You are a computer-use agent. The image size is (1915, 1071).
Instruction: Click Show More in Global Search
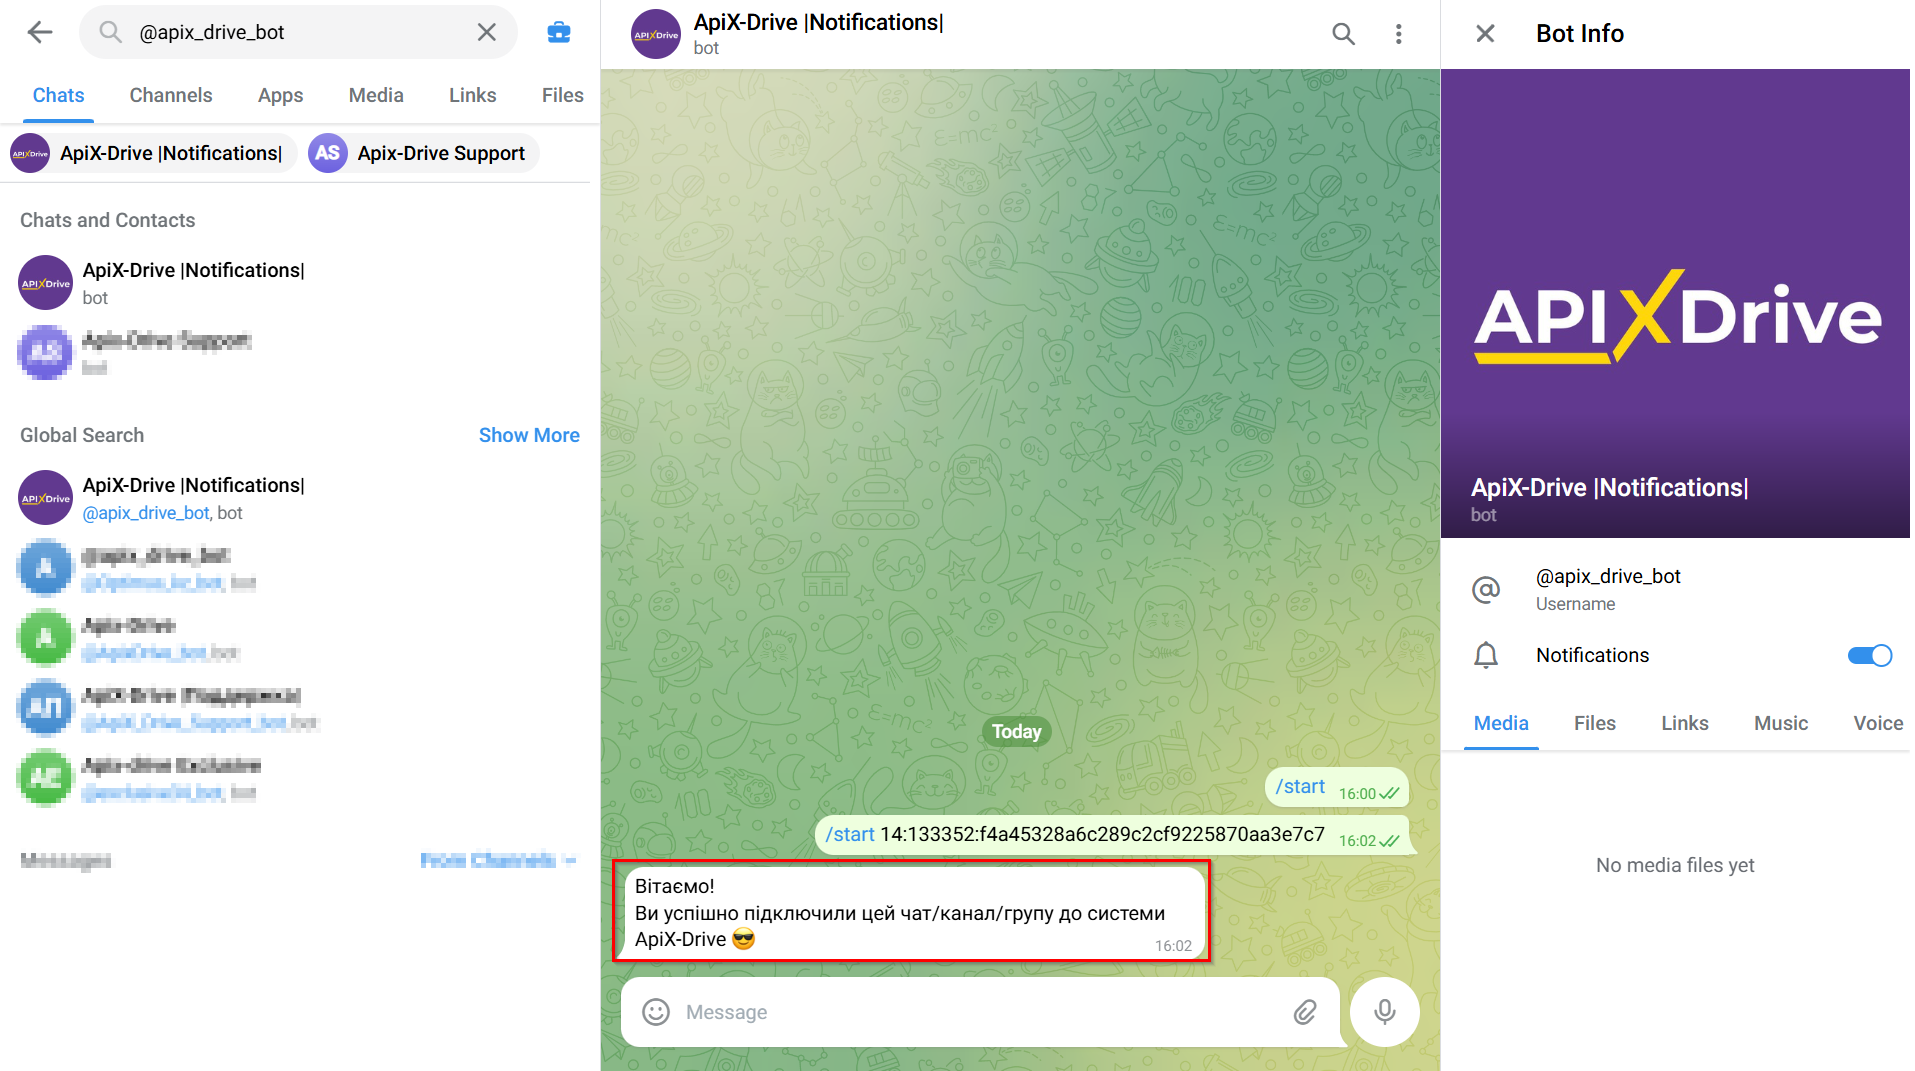pos(529,435)
